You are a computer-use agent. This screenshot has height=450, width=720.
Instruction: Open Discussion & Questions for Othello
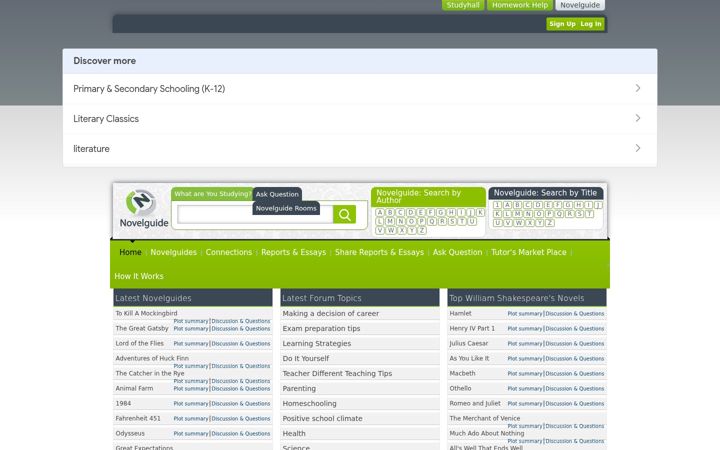point(574,388)
